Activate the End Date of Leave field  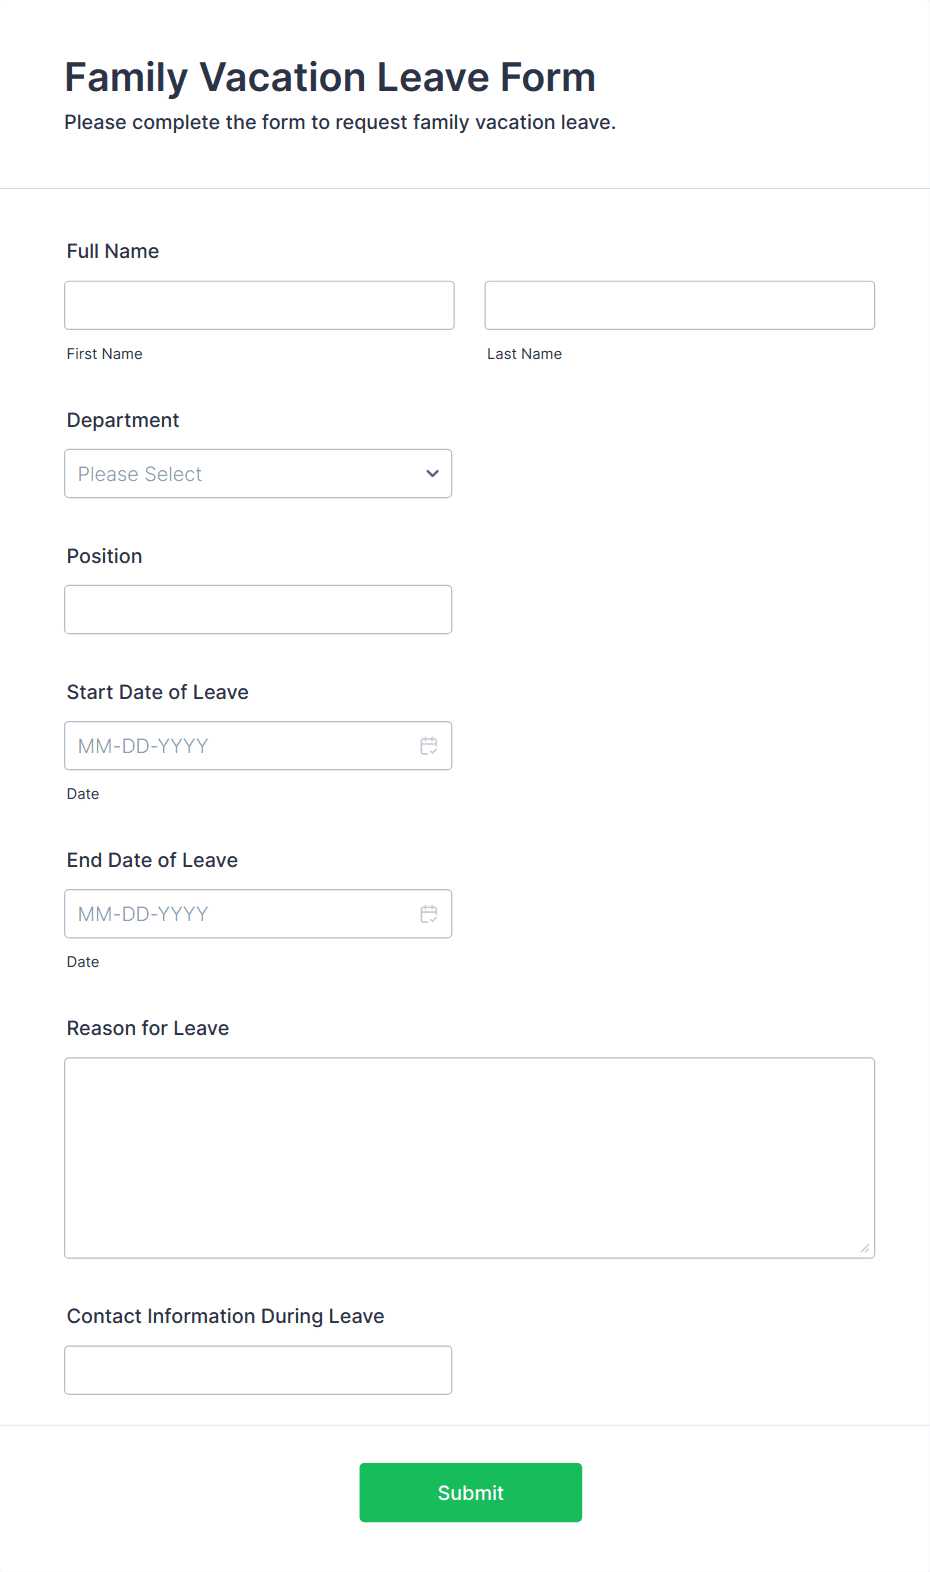(x=258, y=914)
